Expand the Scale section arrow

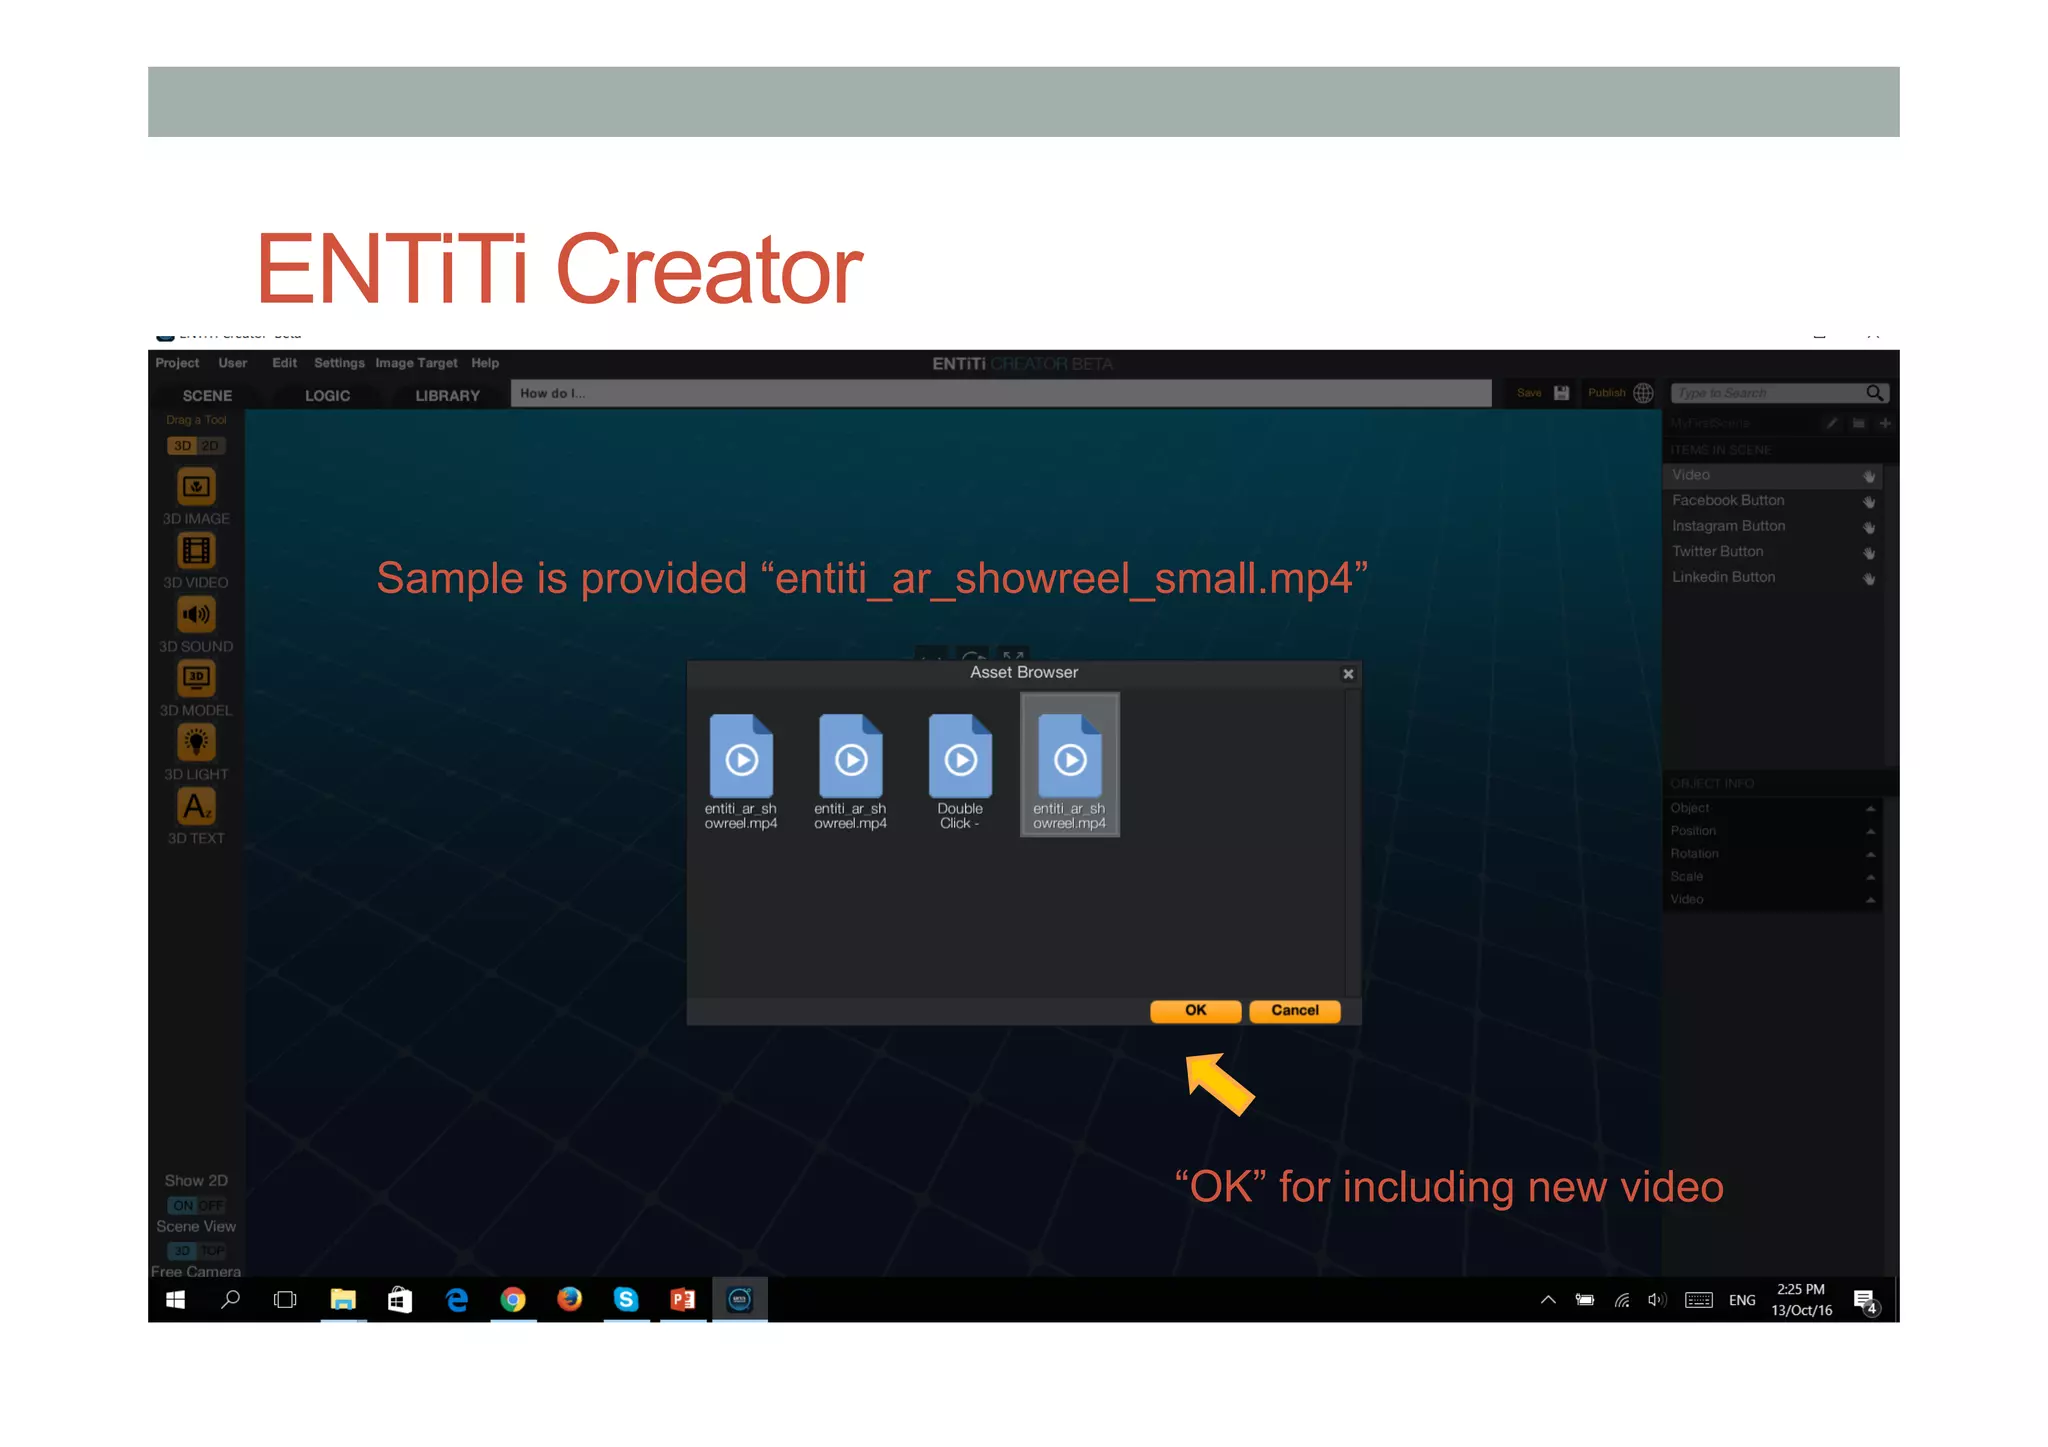(1869, 878)
